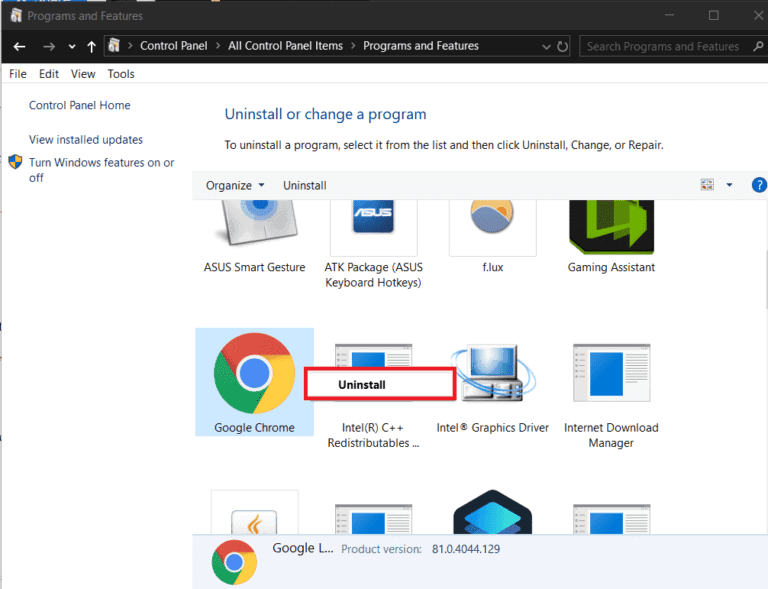The height and width of the screenshot is (589, 768).
Task: Maximize the Programs and Features window
Action: [714, 16]
